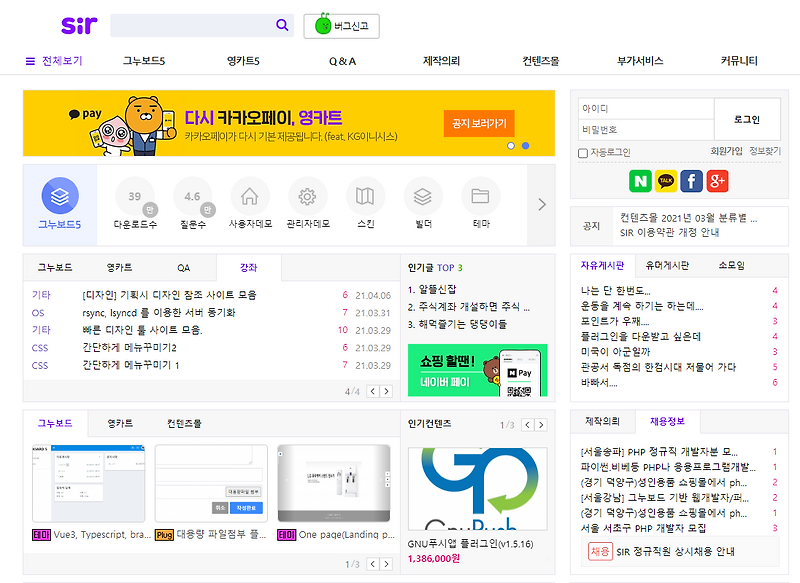Click the 빌더 (builder) layers icon
Viewport: 800px width, 583px height.
[423, 197]
